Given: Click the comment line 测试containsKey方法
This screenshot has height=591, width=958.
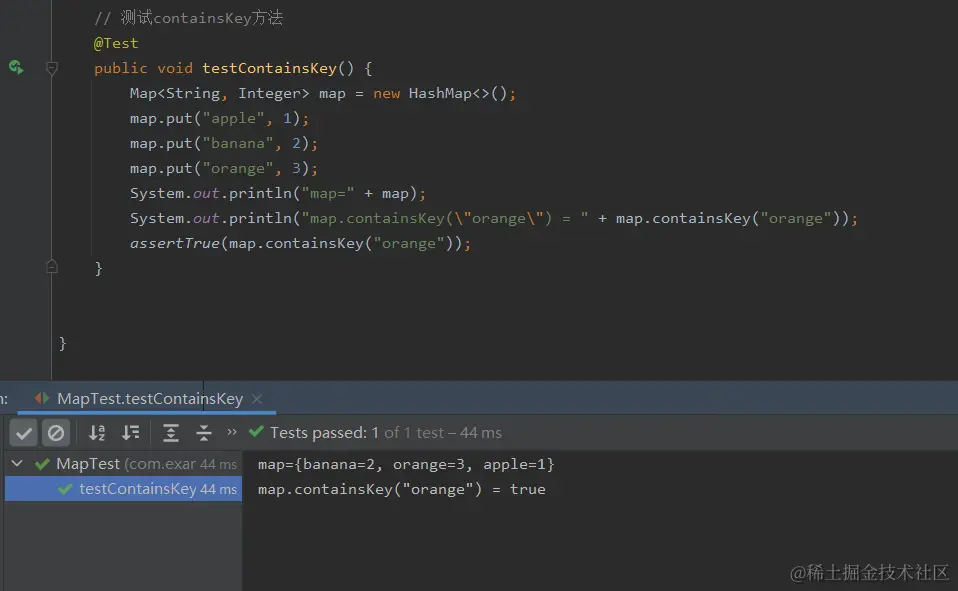Looking at the screenshot, I should pyautogui.click(x=189, y=18).
